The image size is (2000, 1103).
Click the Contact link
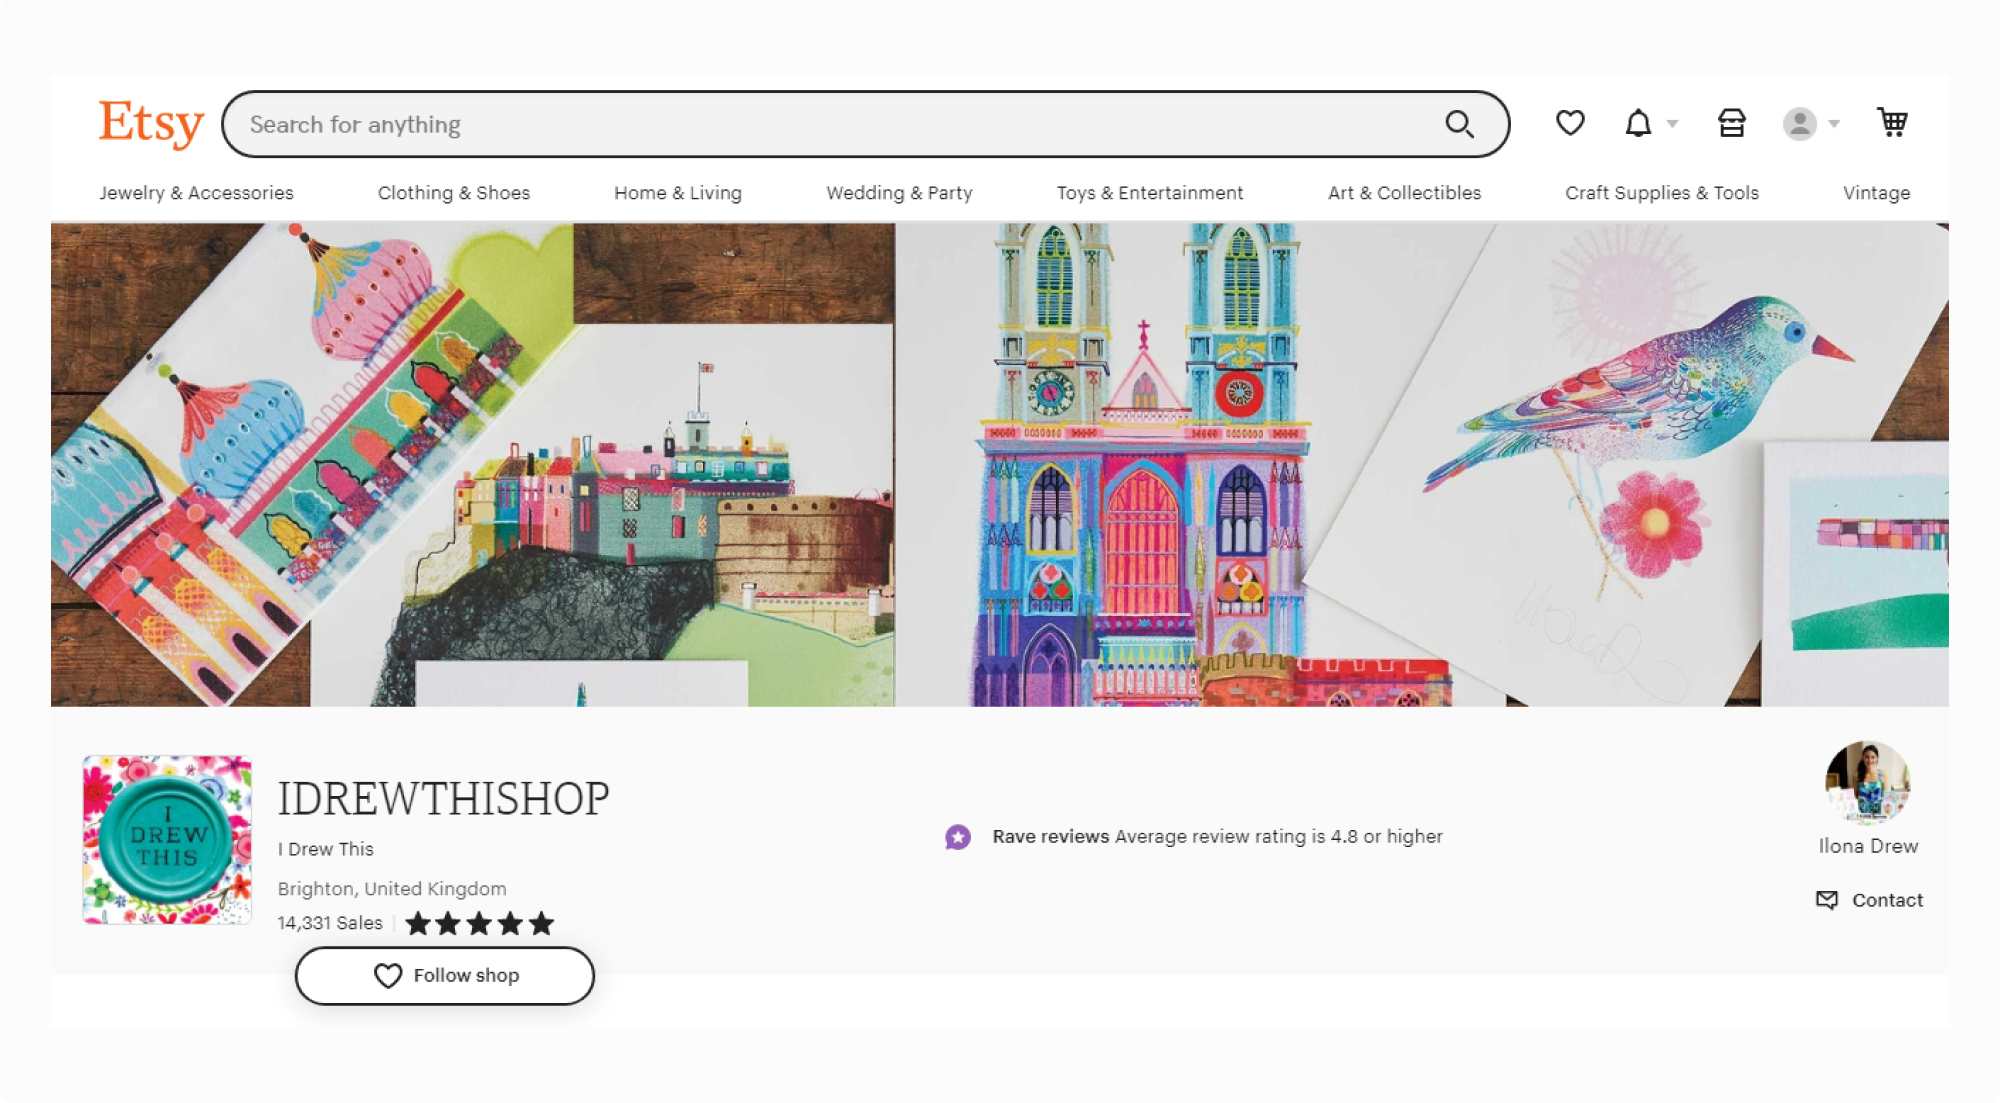point(1869,900)
